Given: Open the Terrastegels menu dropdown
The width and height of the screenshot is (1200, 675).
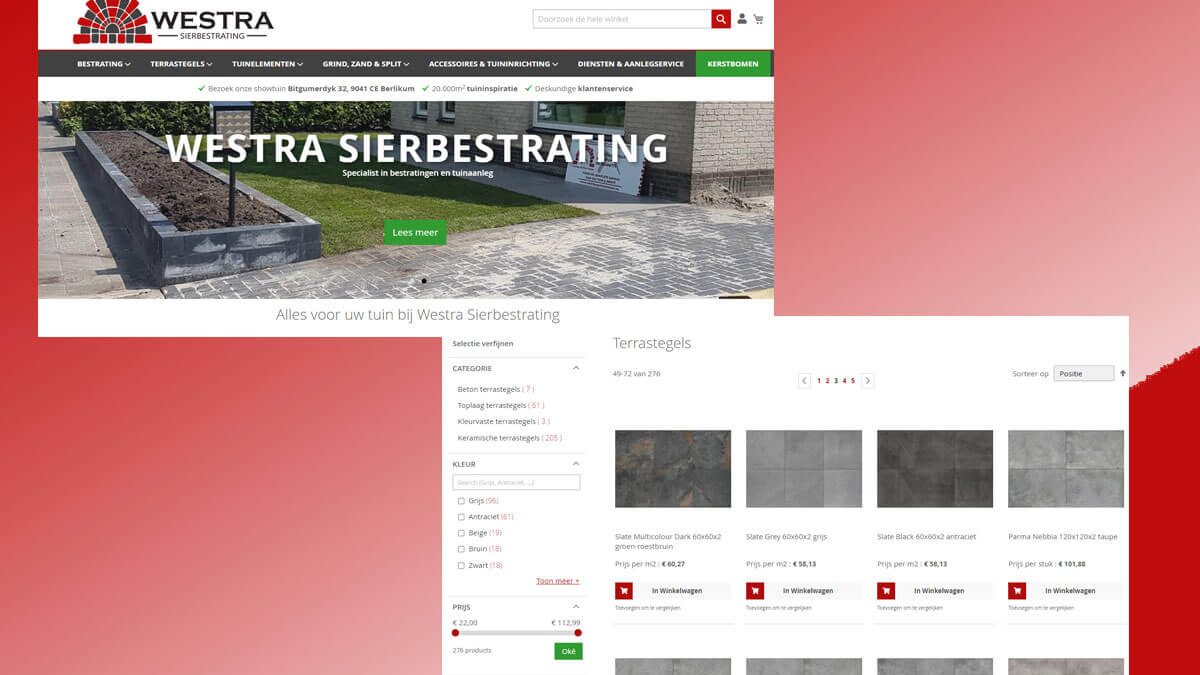Looking at the screenshot, I should tap(180, 64).
